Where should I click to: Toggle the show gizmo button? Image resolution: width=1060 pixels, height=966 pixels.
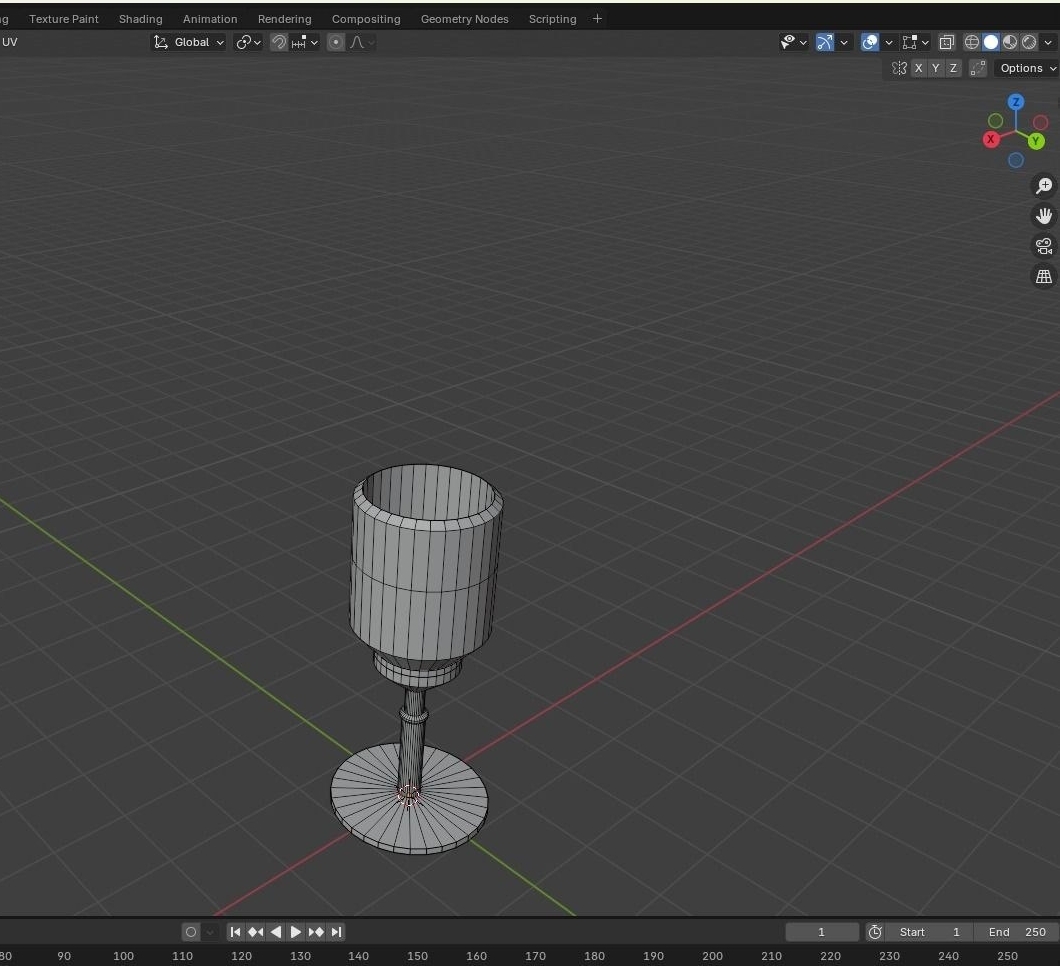pyautogui.click(x=825, y=42)
